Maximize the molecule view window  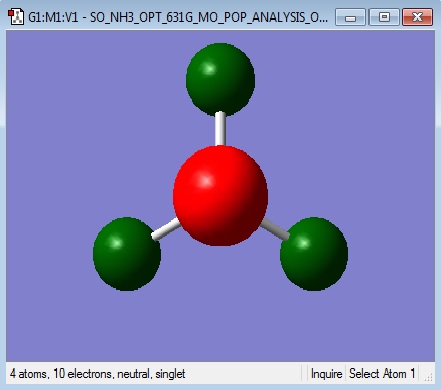[384, 17]
